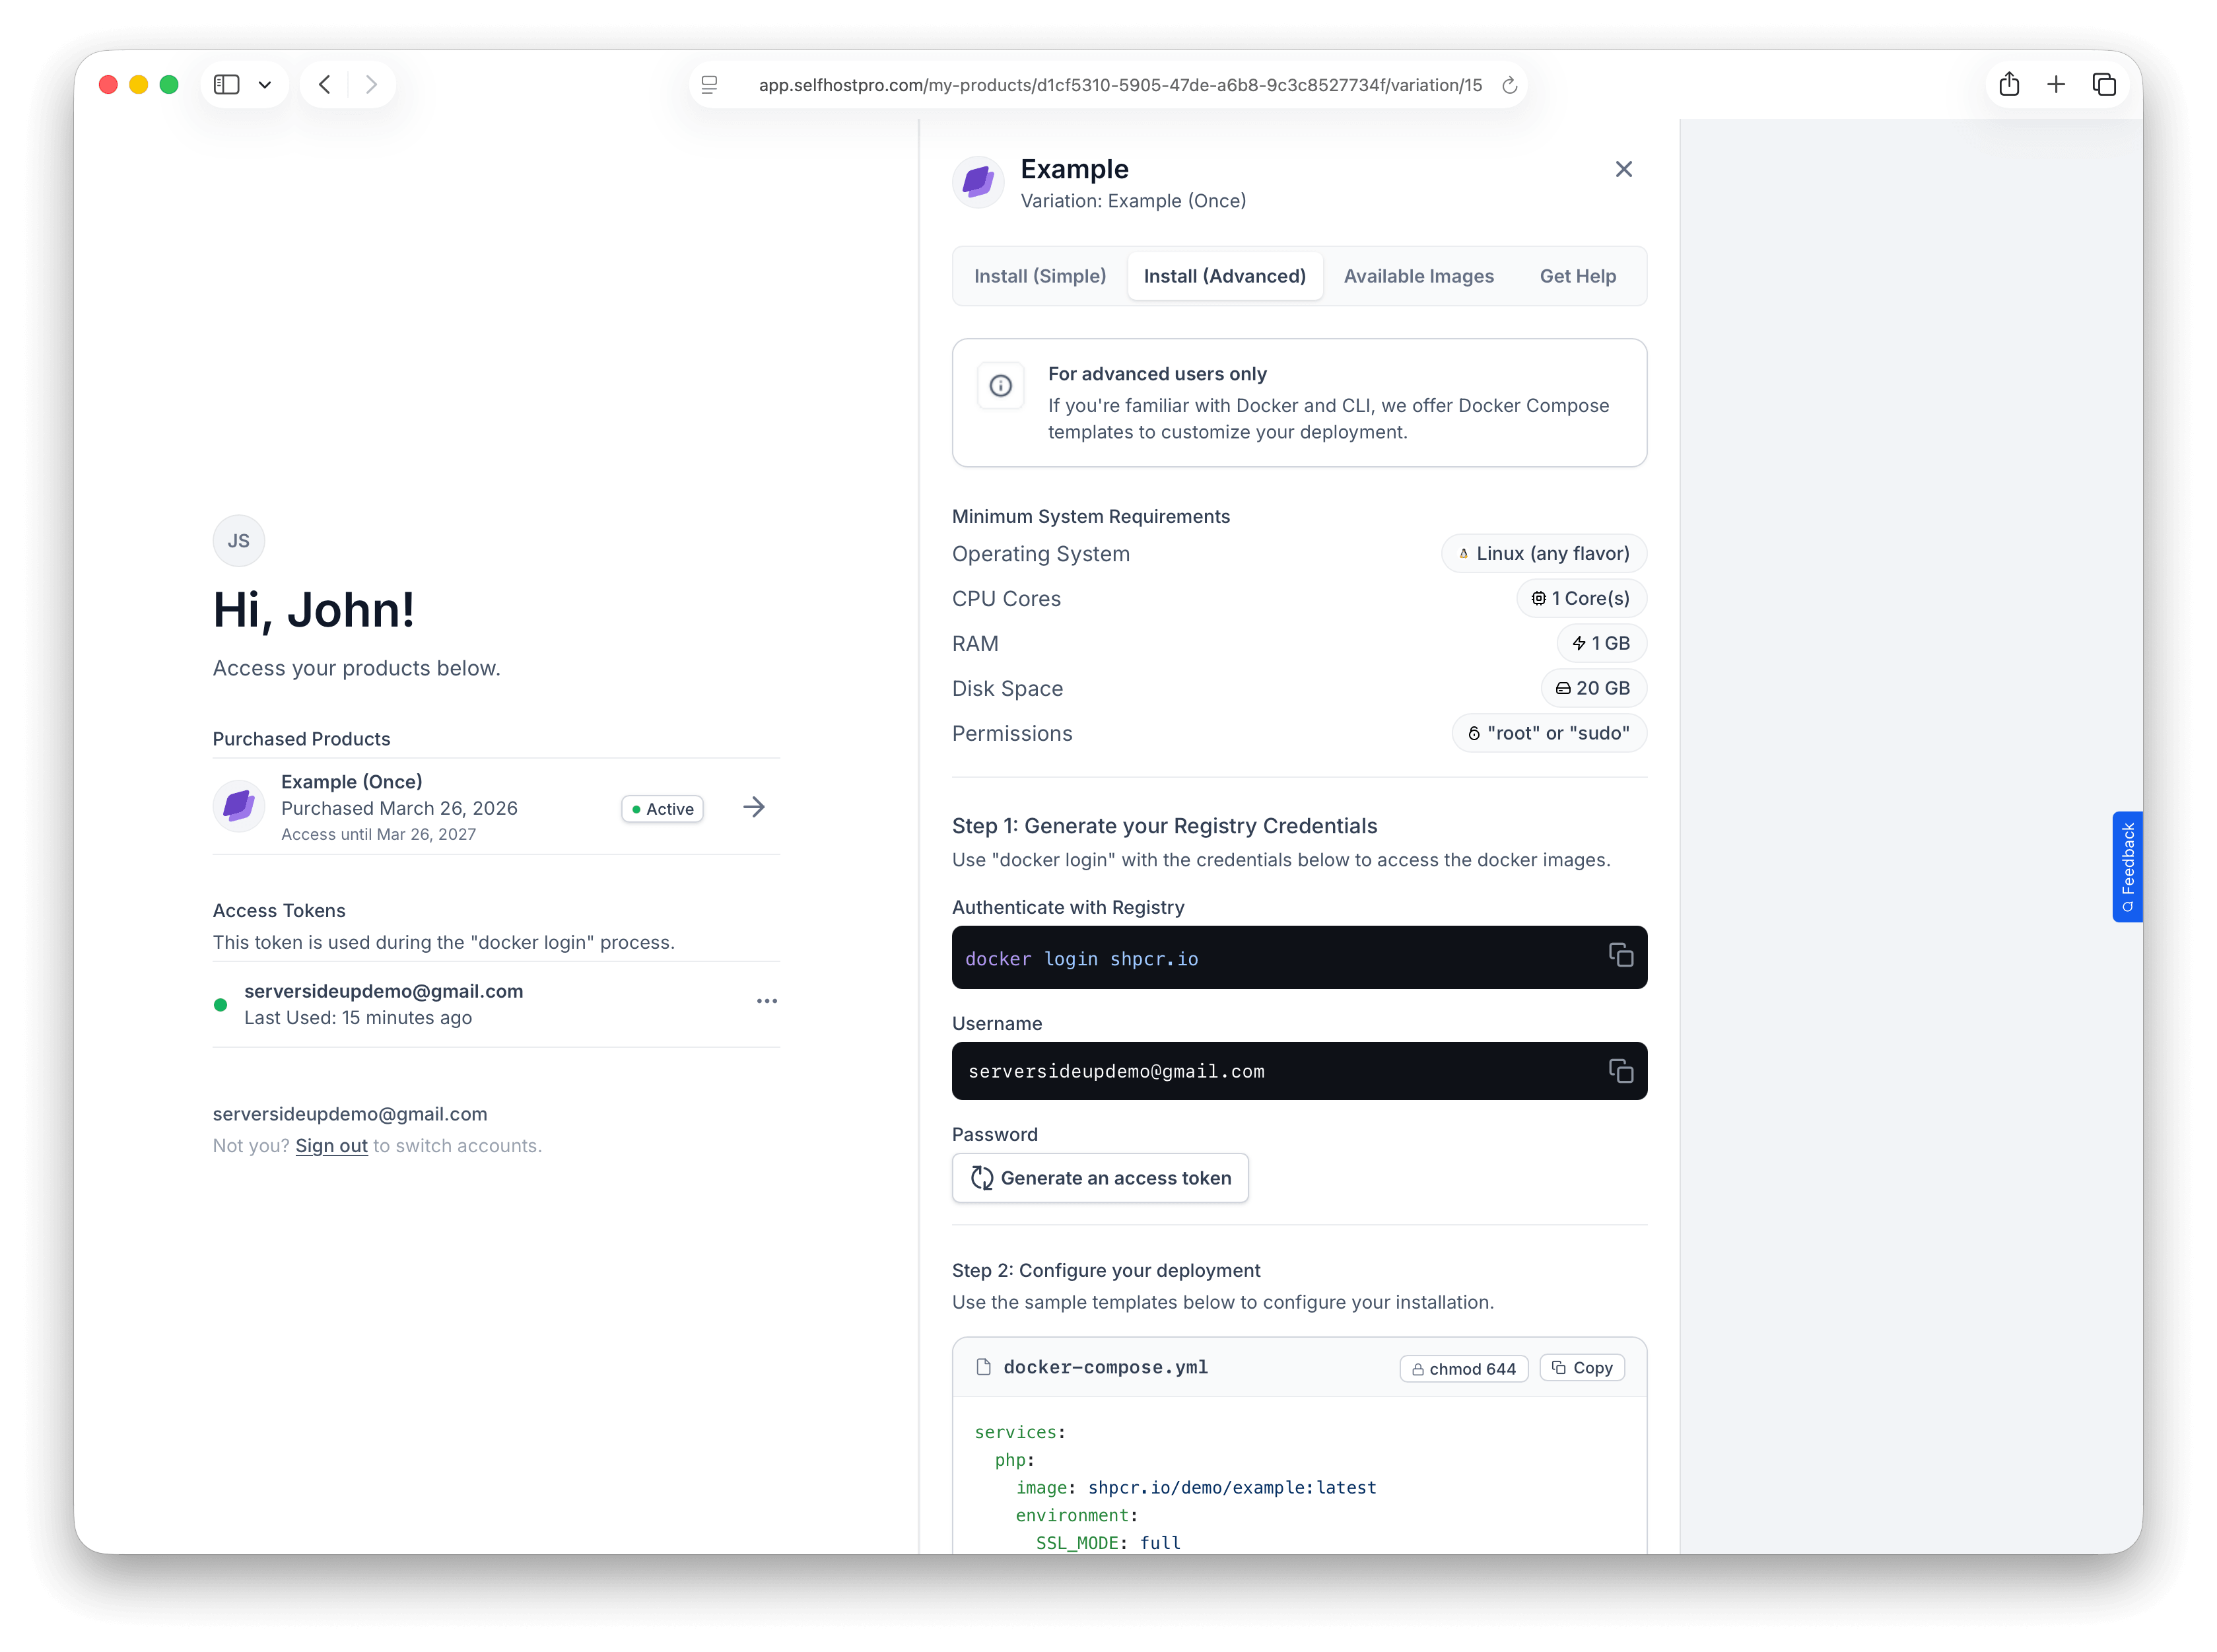
Task: Click the info icon in advanced users notice
Action: coord(1000,386)
